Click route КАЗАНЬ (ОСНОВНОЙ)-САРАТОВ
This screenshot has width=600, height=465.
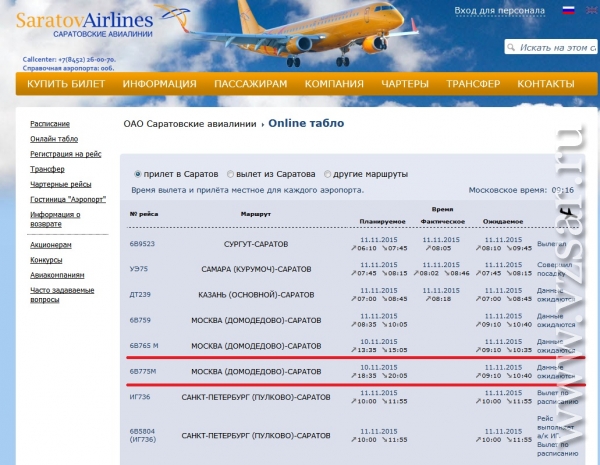[x=256, y=295]
